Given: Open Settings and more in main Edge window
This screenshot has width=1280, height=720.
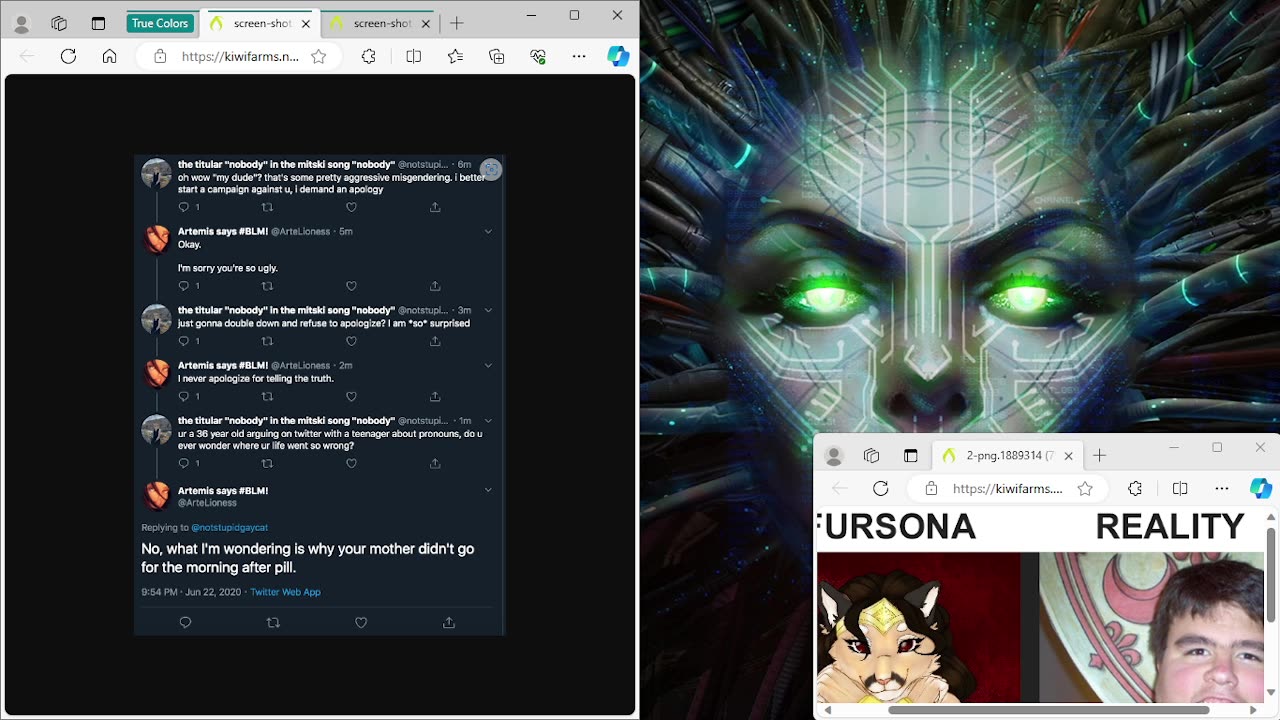Looking at the screenshot, I should (579, 56).
